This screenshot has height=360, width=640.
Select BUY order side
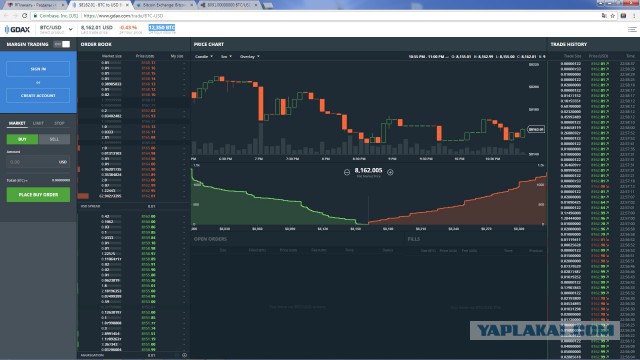[22, 139]
